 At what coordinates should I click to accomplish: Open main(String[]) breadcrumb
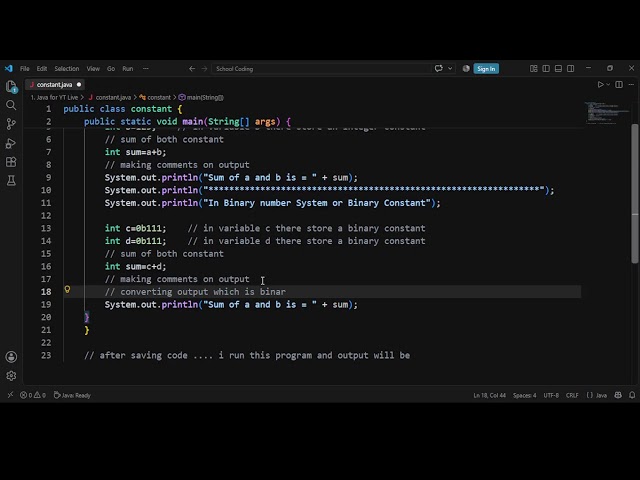click(201, 98)
